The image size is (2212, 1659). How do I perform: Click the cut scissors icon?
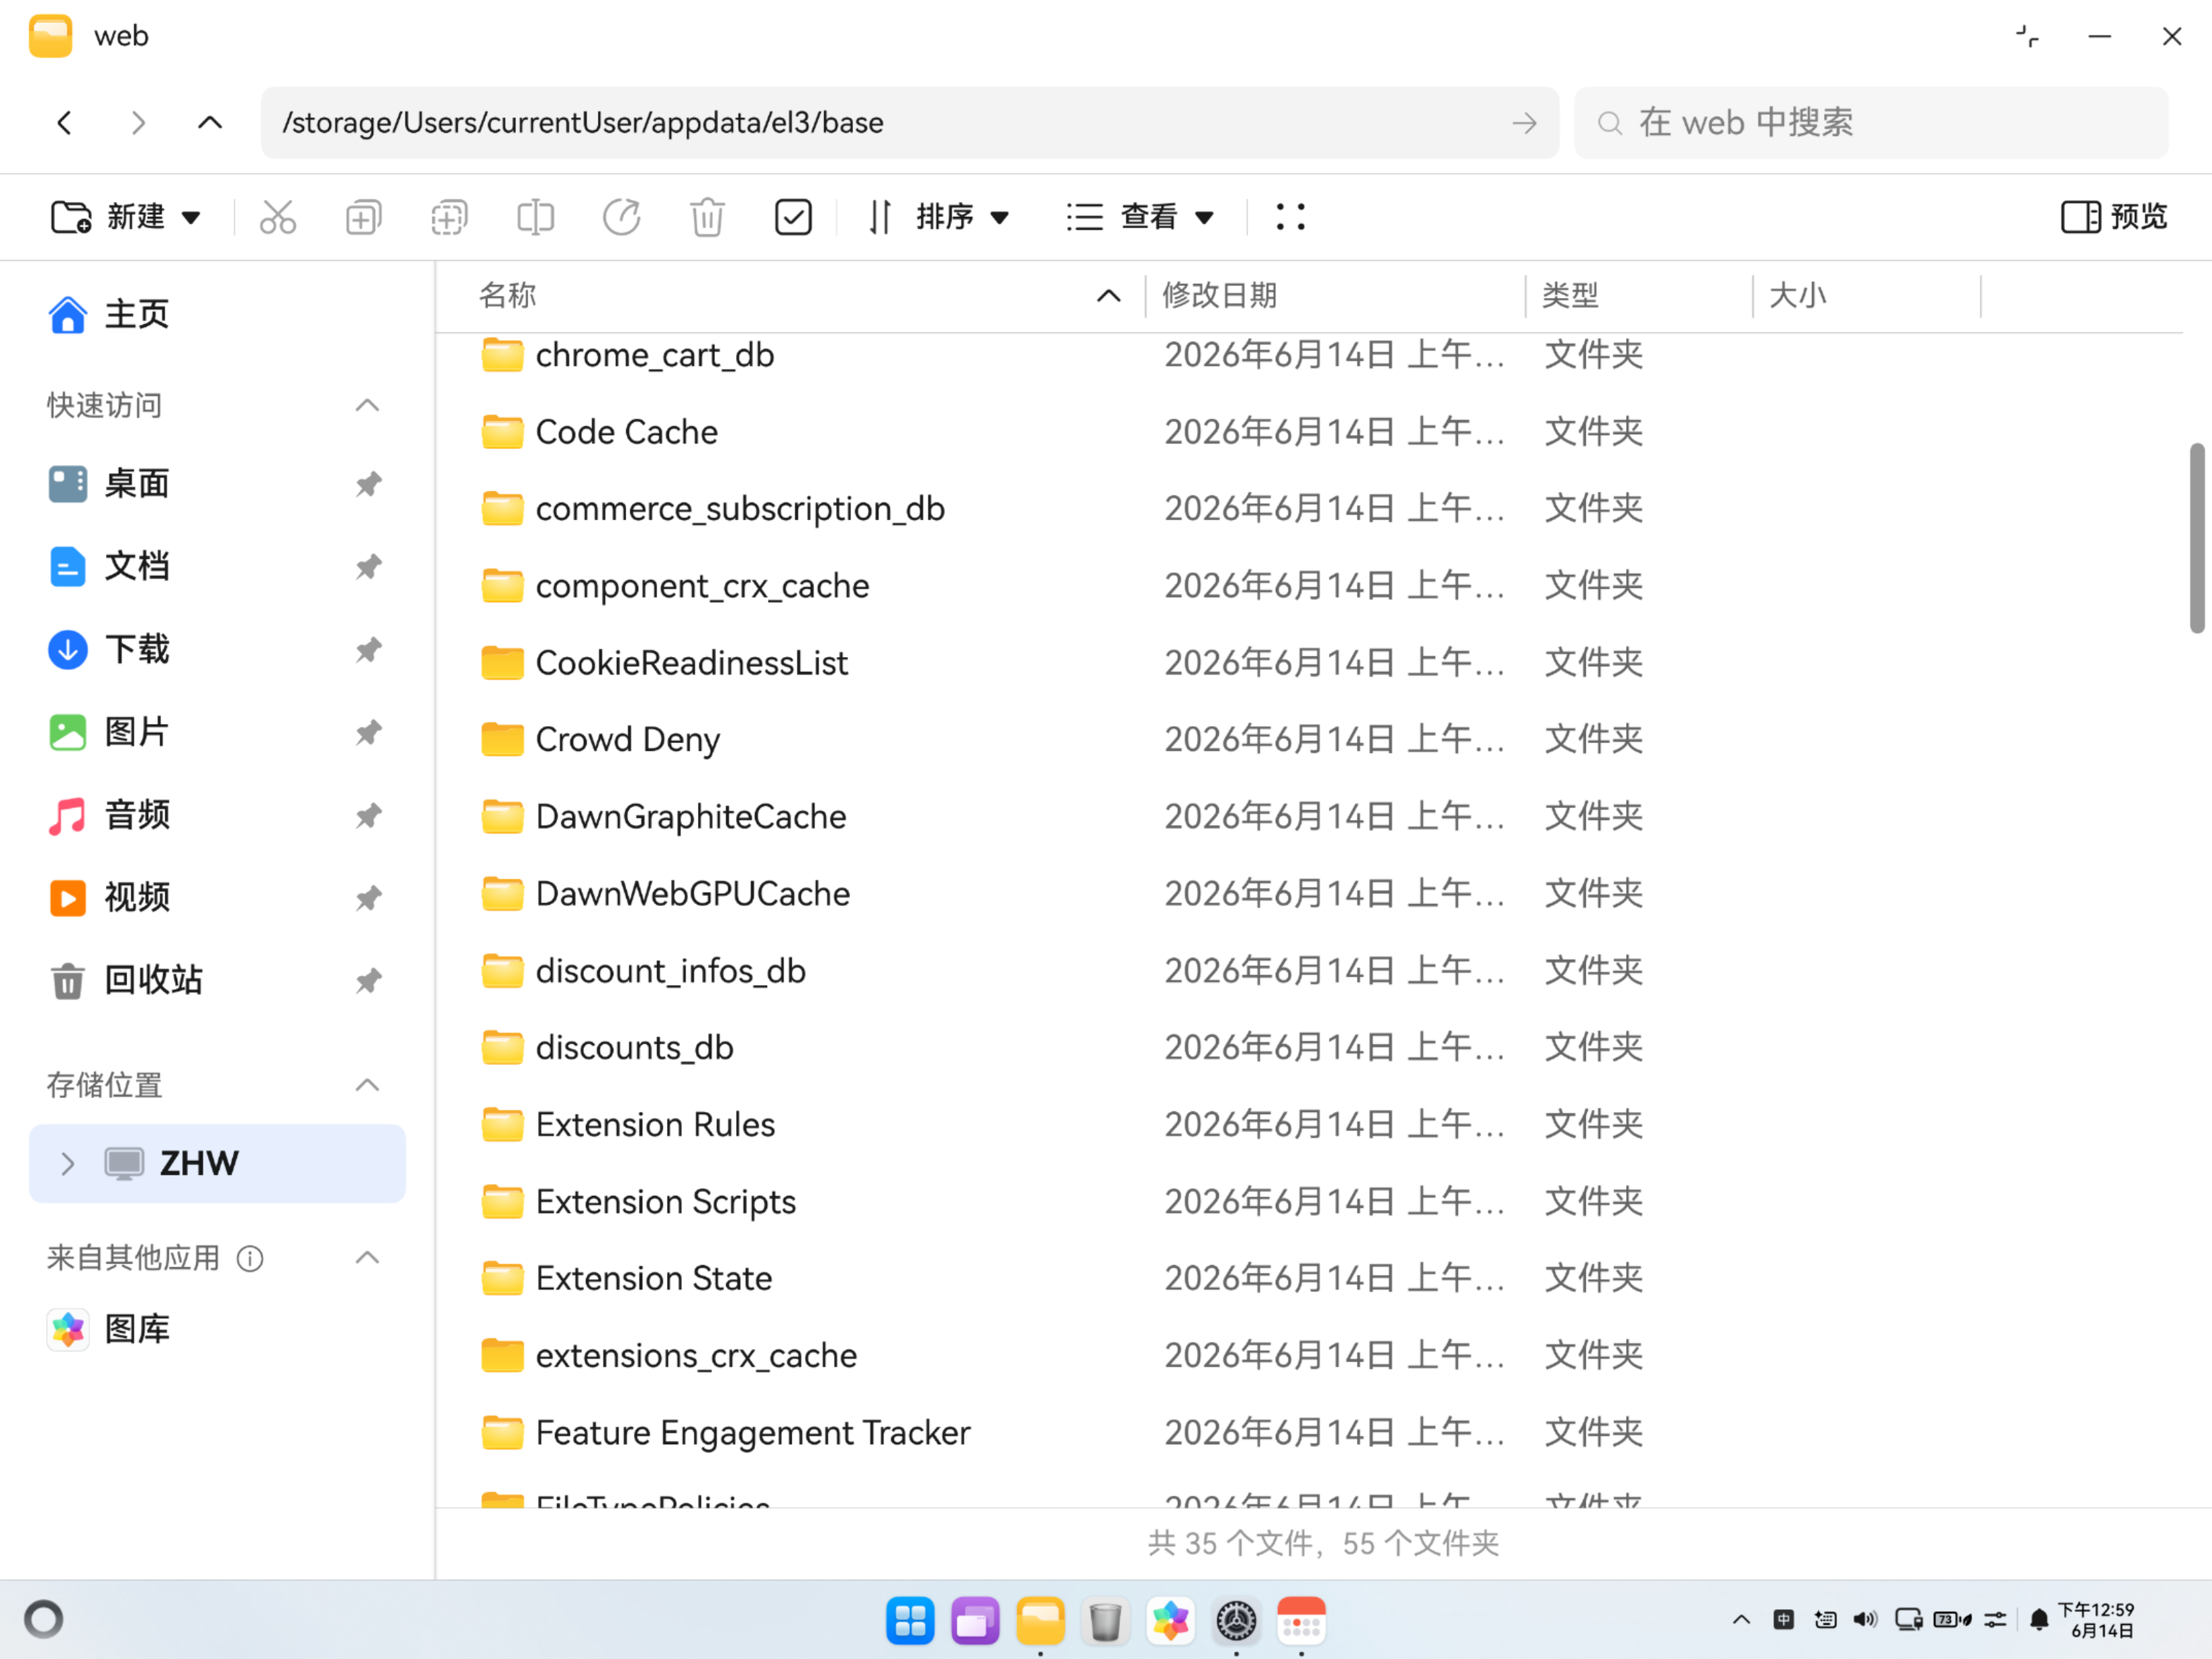click(x=278, y=217)
